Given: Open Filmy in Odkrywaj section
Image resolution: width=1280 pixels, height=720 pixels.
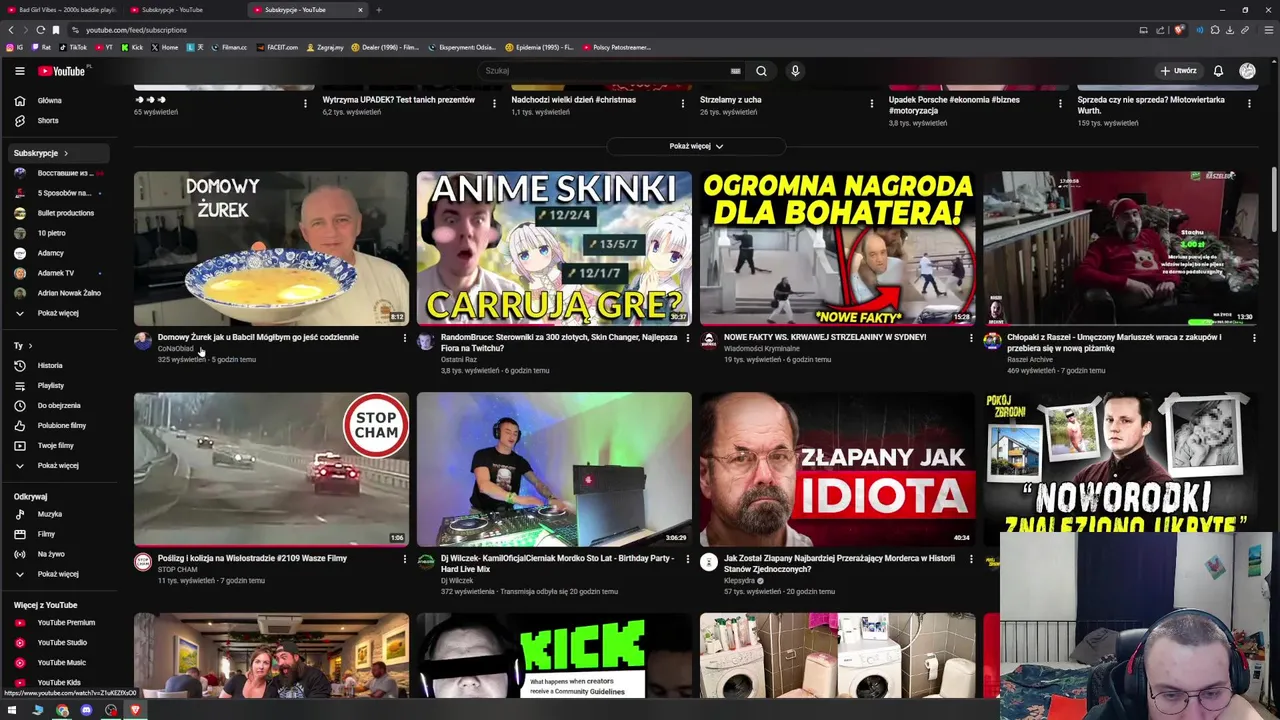Looking at the screenshot, I should tap(60, 534).
